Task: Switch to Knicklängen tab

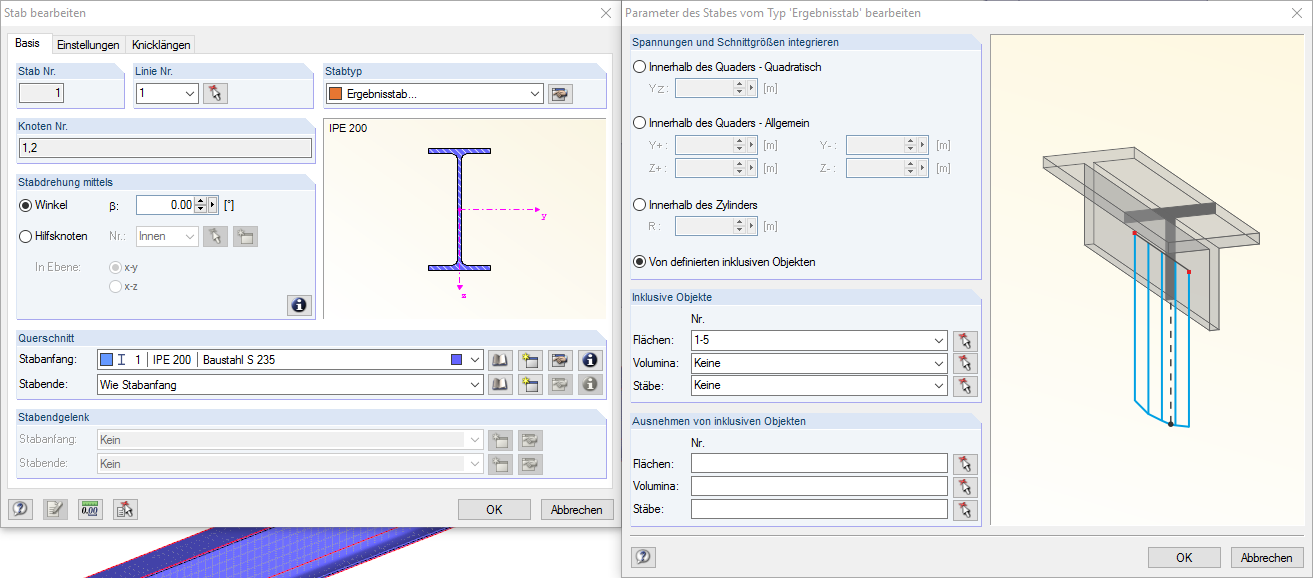Action: click(161, 45)
